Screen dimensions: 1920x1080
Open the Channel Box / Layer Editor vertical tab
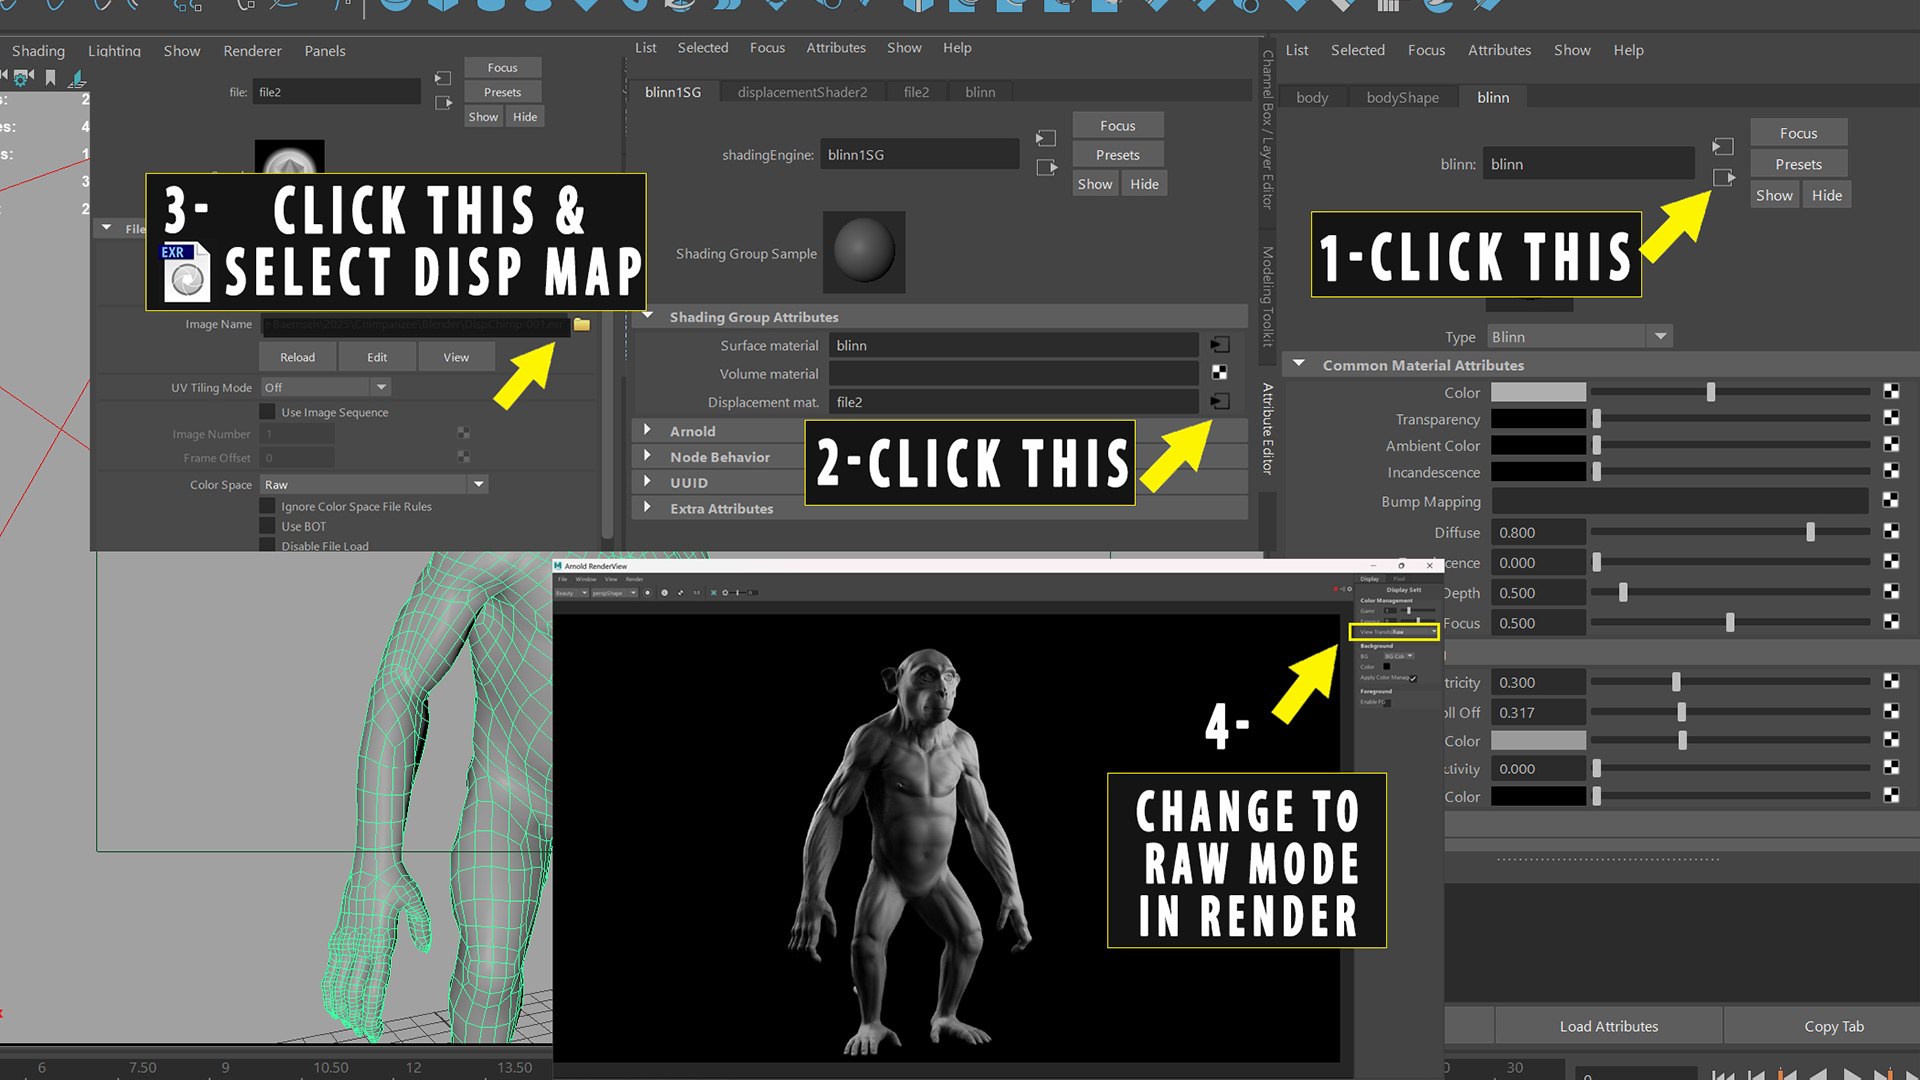(x=1268, y=130)
